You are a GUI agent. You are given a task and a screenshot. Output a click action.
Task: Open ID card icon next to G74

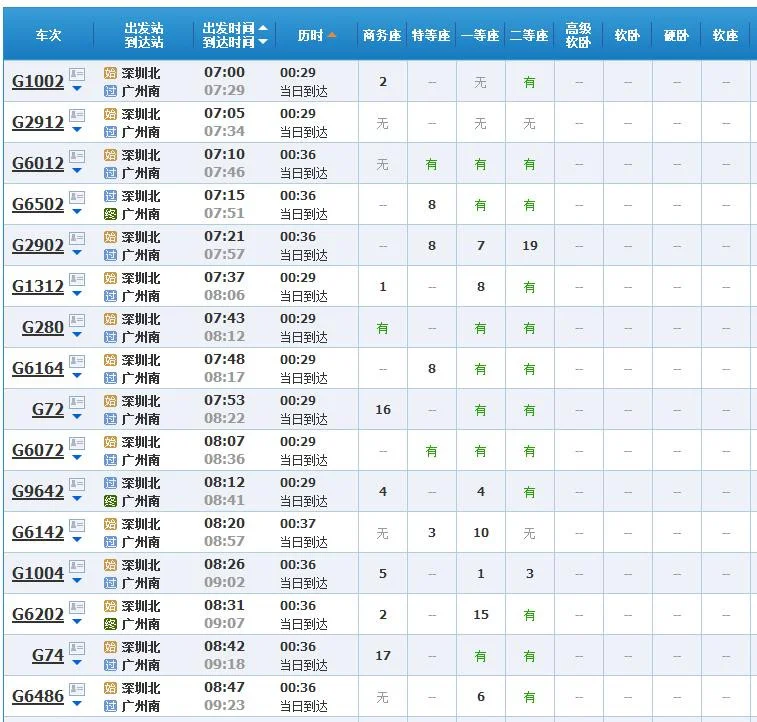tap(77, 648)
